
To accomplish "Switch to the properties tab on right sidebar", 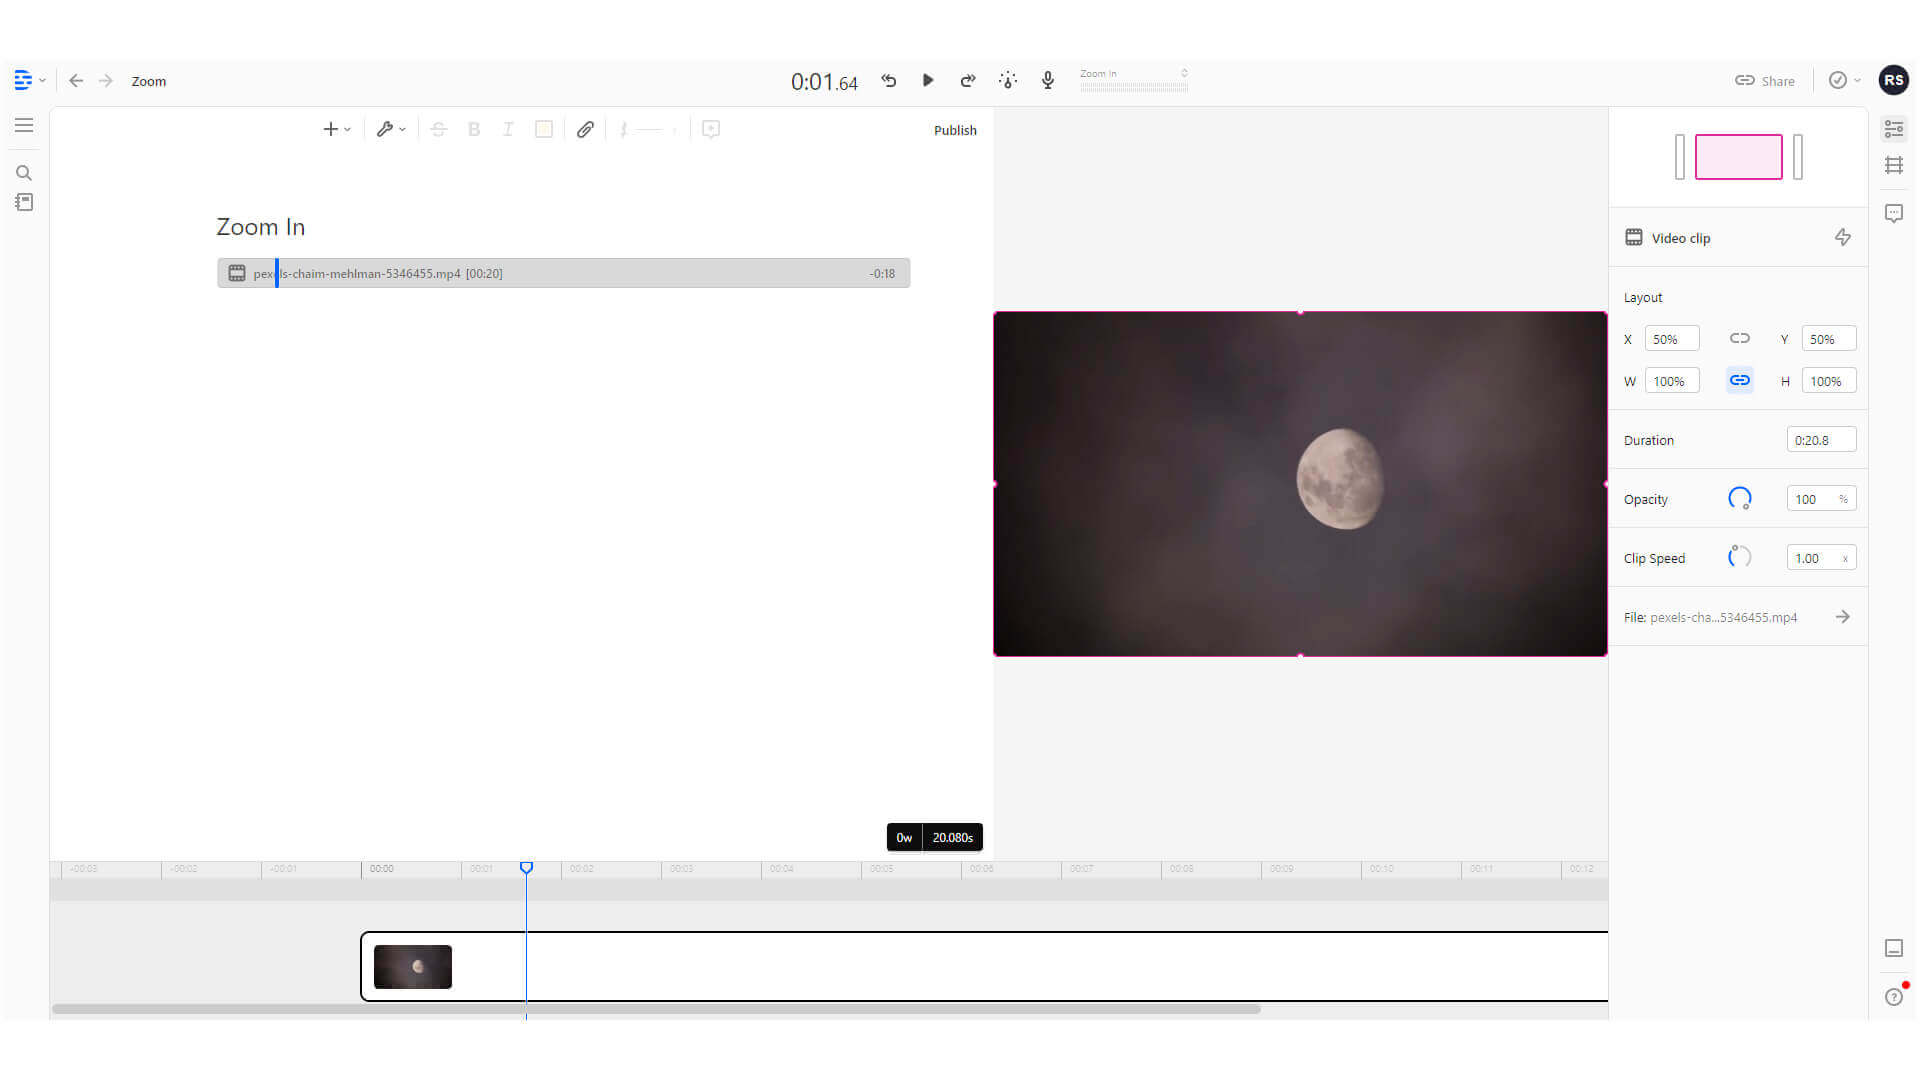I will (x=1894, y=129).
